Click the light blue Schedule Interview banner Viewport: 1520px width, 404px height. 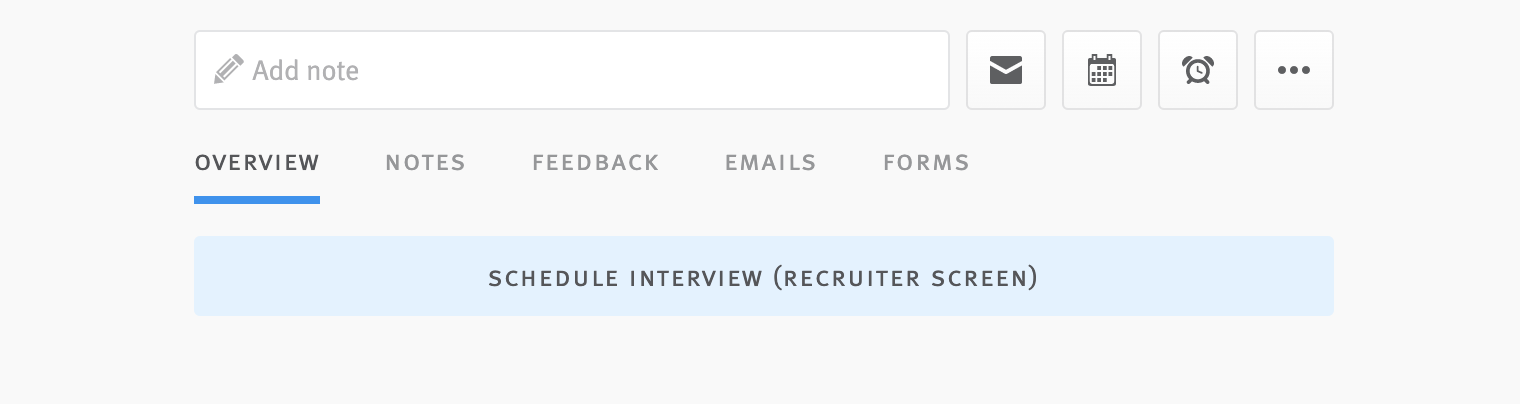pos(764,276)
